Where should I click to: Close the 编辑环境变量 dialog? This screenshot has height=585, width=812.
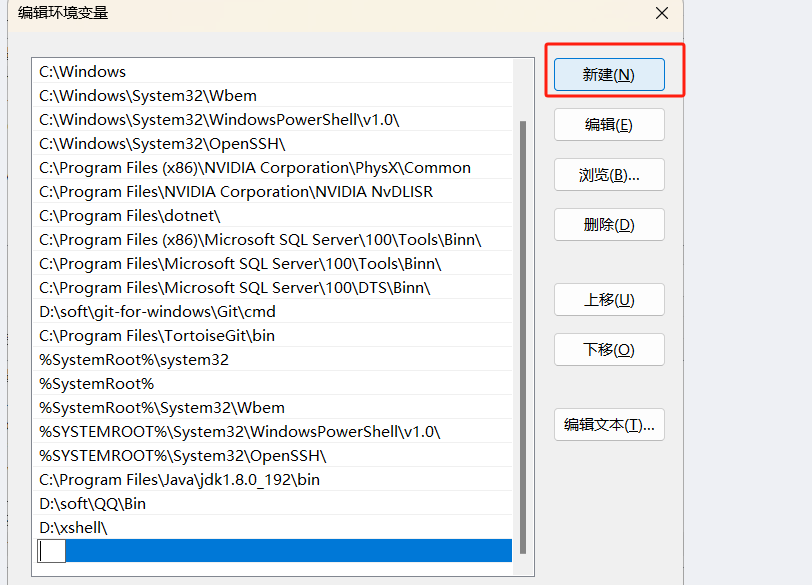[661, 13]
